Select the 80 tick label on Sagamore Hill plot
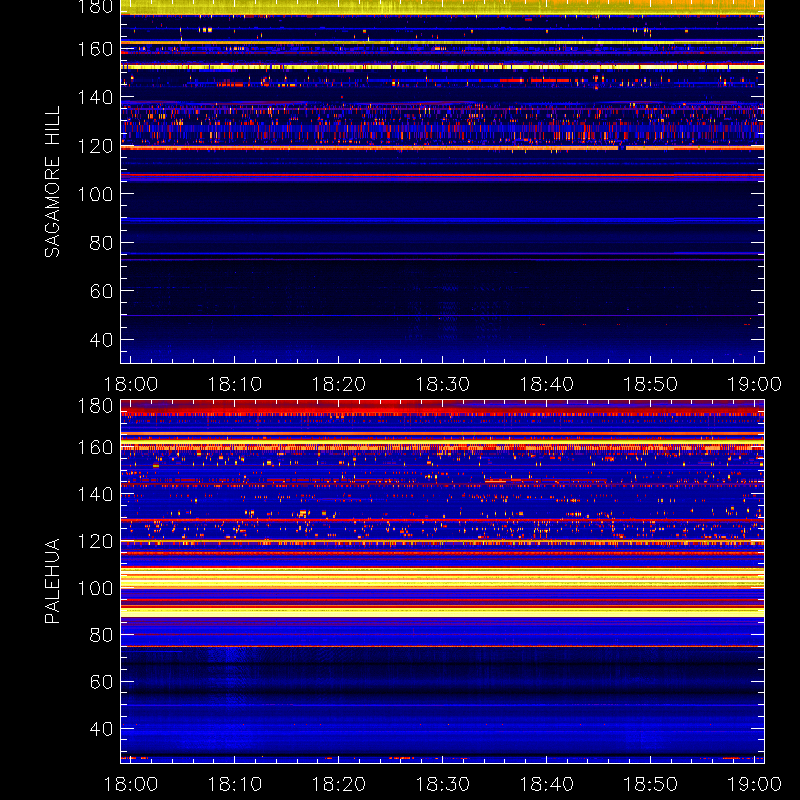The height and width of the screenshot is (800, 800). 101,243
